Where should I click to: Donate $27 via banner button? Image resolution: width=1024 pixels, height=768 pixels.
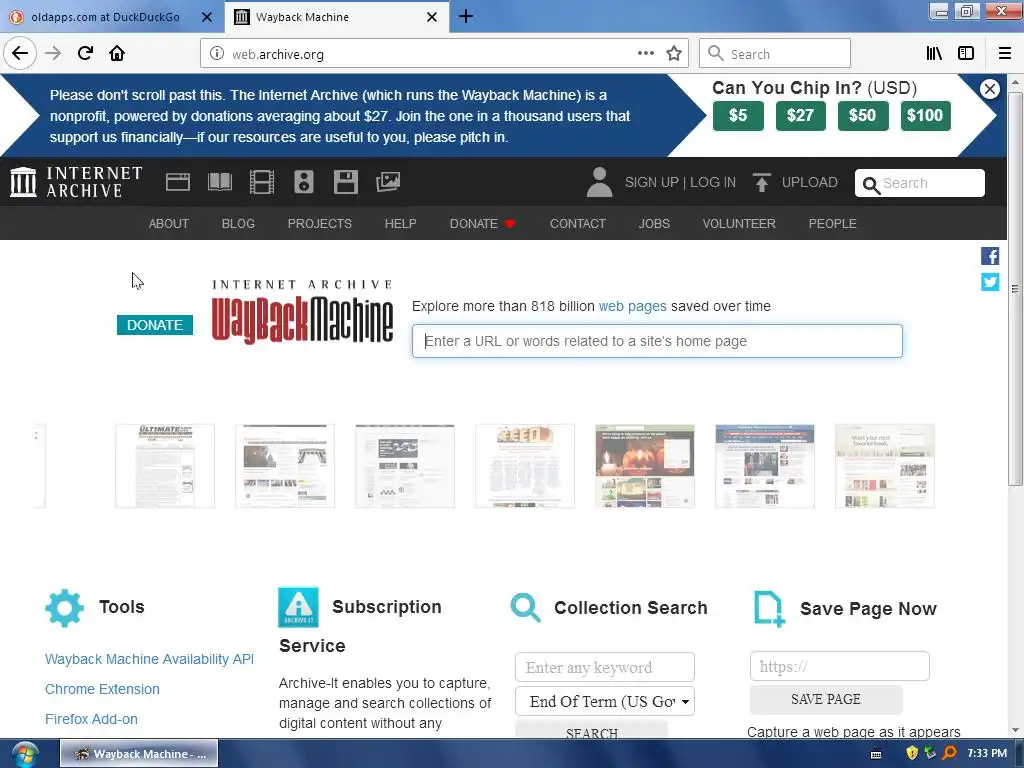coord(800,116)
